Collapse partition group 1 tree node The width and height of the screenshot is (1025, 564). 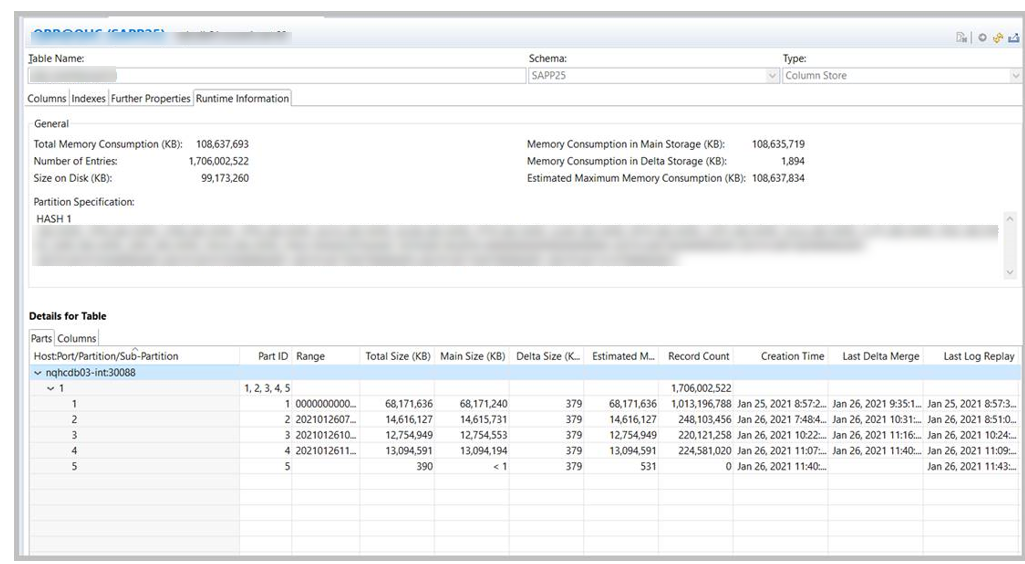click(x=50, y=388)
